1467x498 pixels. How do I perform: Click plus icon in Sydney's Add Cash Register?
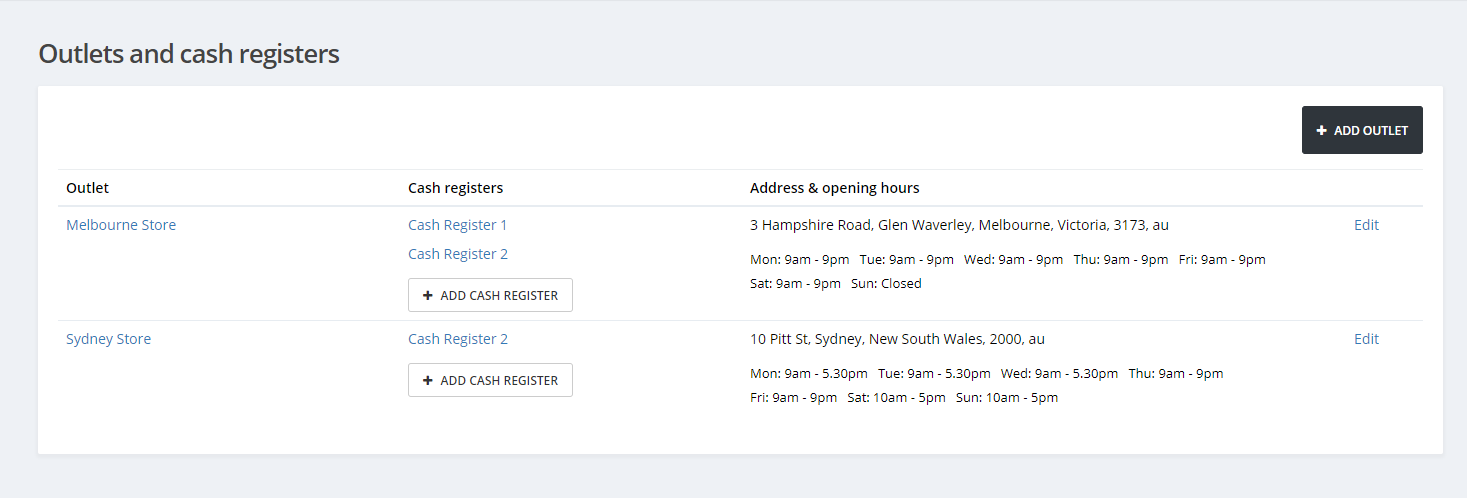(x=428, y=380)
